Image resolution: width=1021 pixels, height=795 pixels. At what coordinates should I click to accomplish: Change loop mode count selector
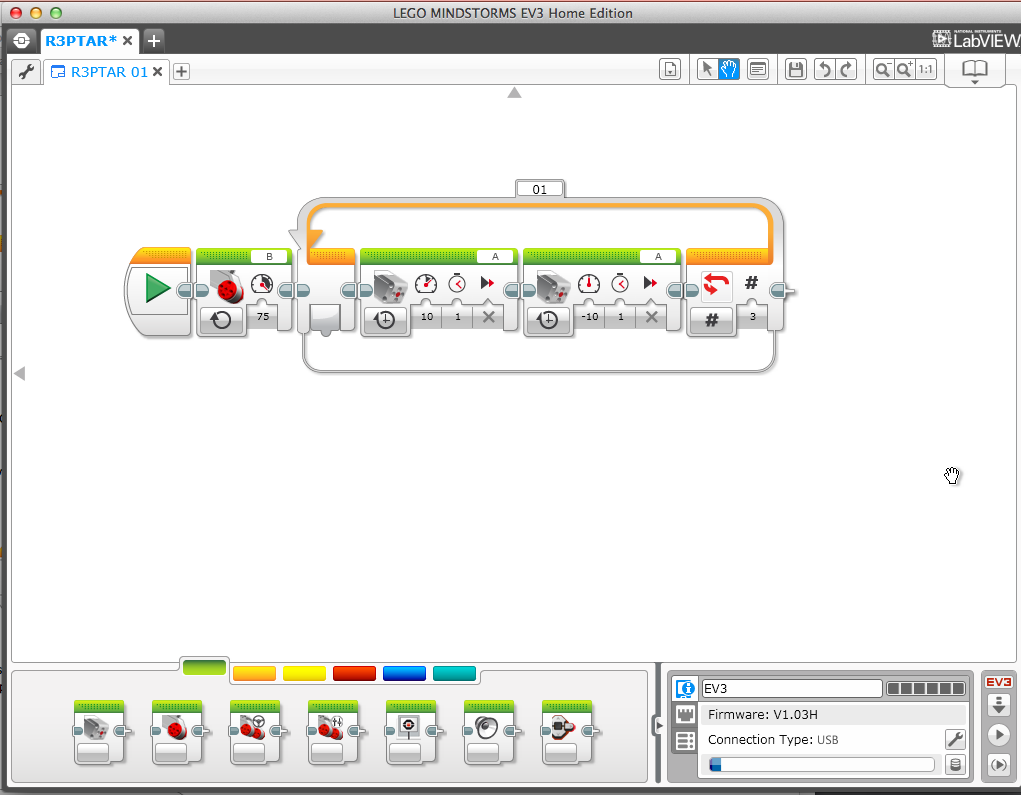pyautogui.click(x=712, y=320)
